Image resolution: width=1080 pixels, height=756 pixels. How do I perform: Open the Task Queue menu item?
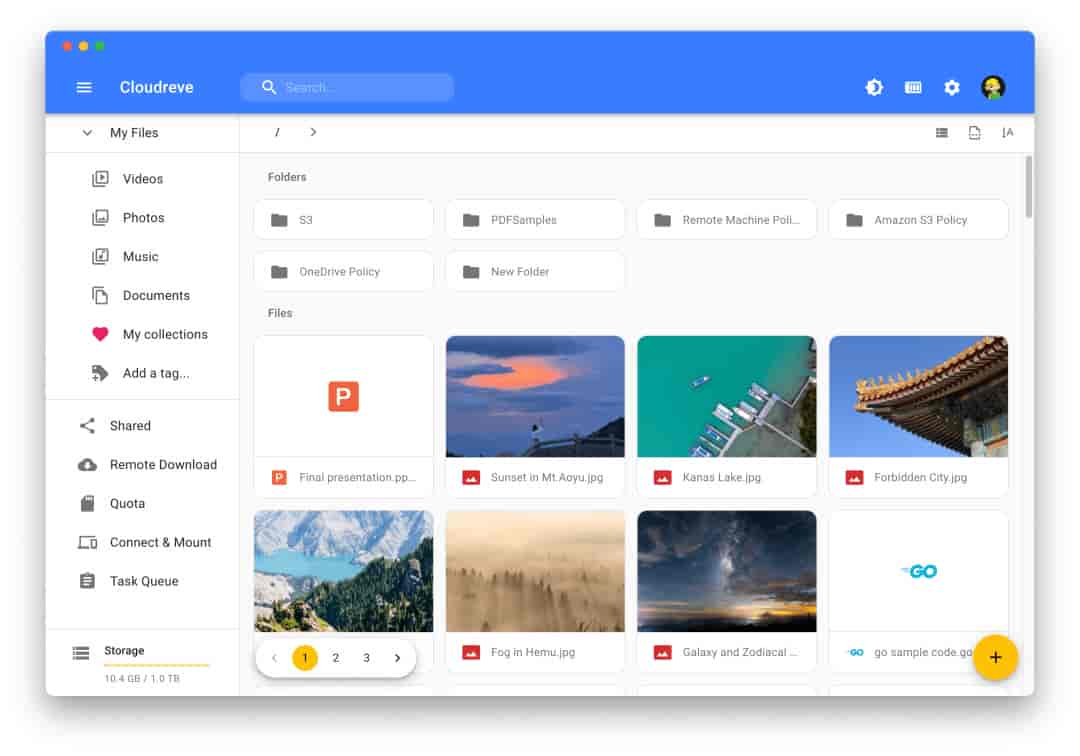click(143, 581)
